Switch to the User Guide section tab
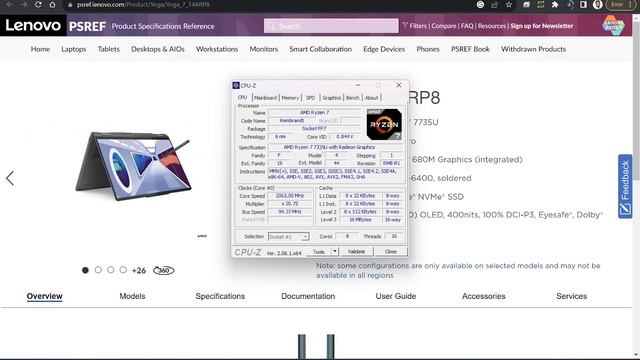This screenshot has height=360, width=640. (396, 296)
